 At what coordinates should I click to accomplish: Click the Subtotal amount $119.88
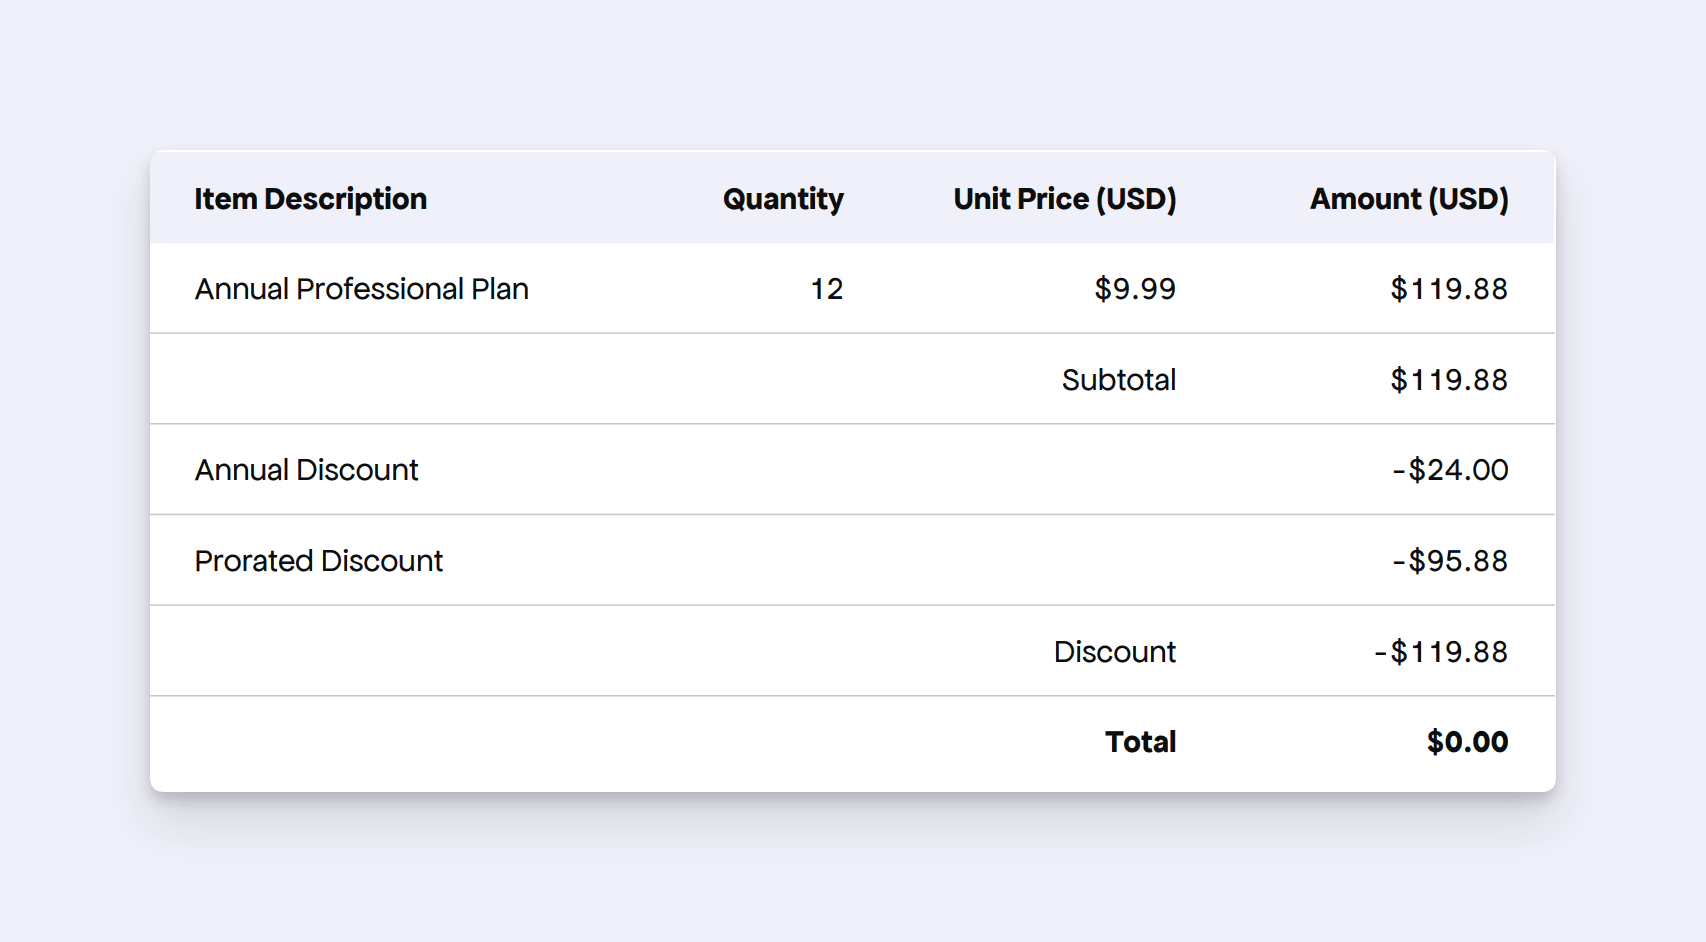pos(1448,380)
